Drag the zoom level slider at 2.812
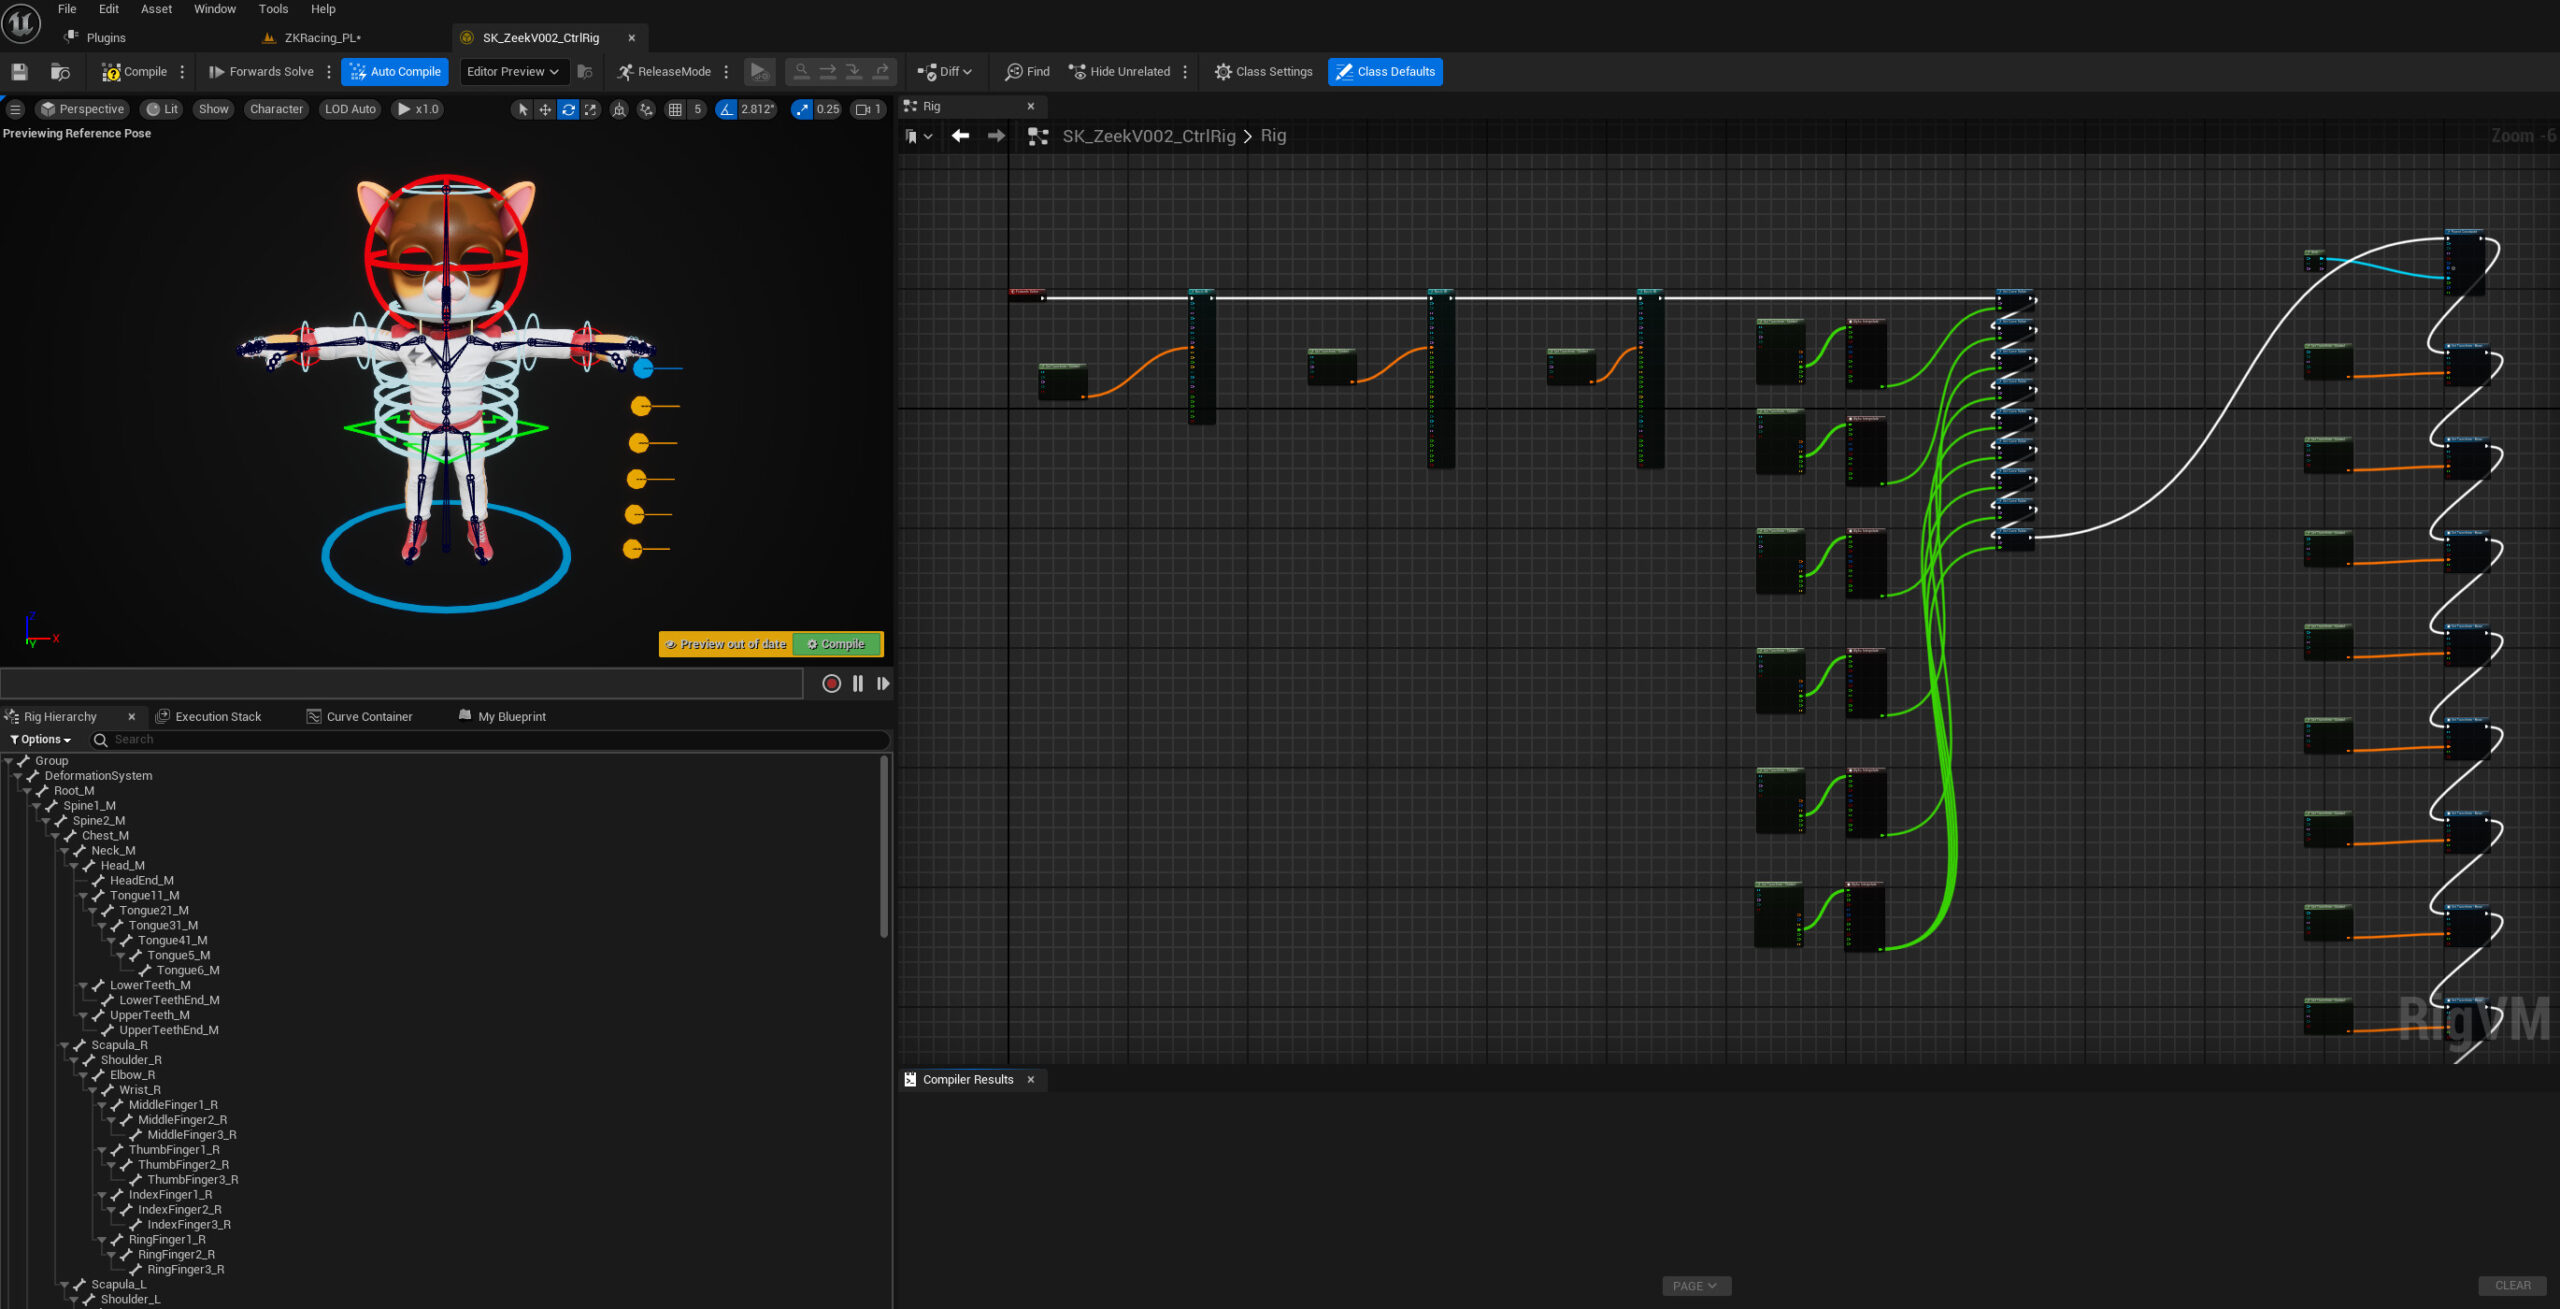This screenshot has height=1309, width=2560. pos(761,109)
